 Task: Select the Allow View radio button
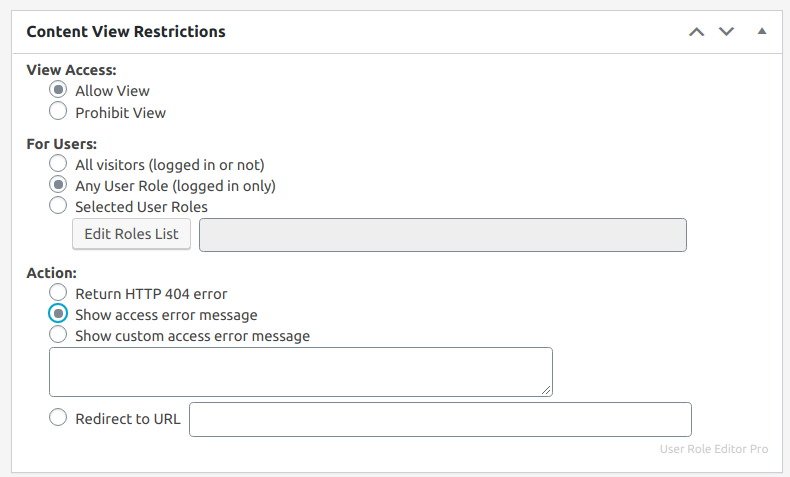click(x=58, y=90)
